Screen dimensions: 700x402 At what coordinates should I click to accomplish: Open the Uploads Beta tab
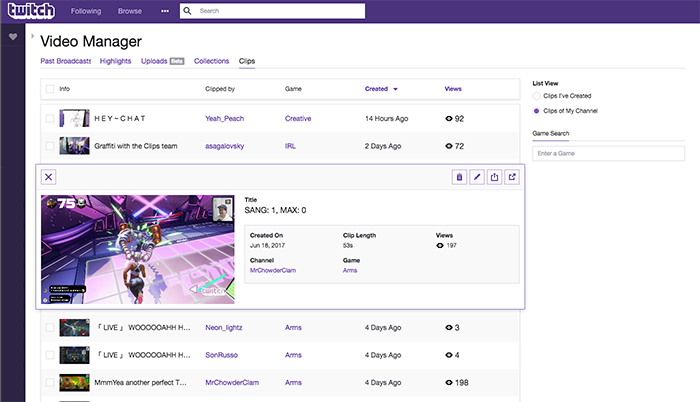click(162, 61)
